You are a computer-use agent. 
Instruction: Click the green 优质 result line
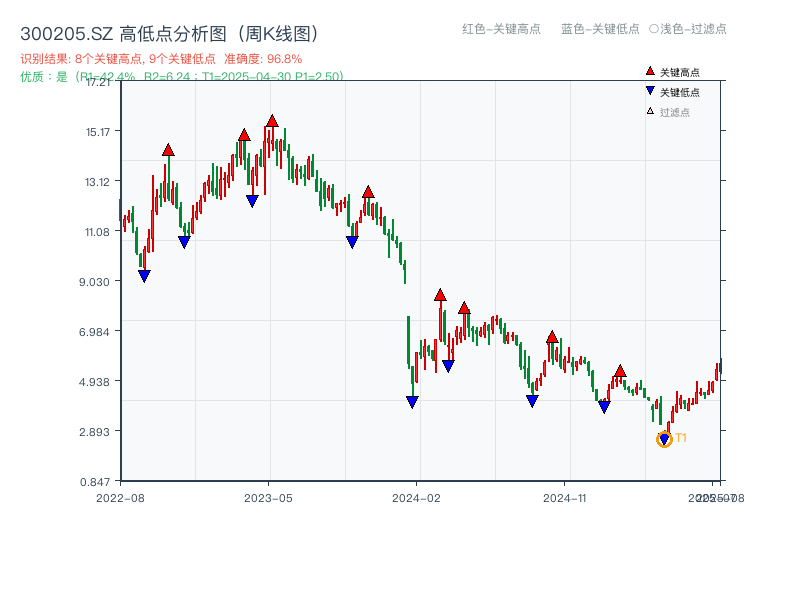pyautogui.click(x=182, y=76)
